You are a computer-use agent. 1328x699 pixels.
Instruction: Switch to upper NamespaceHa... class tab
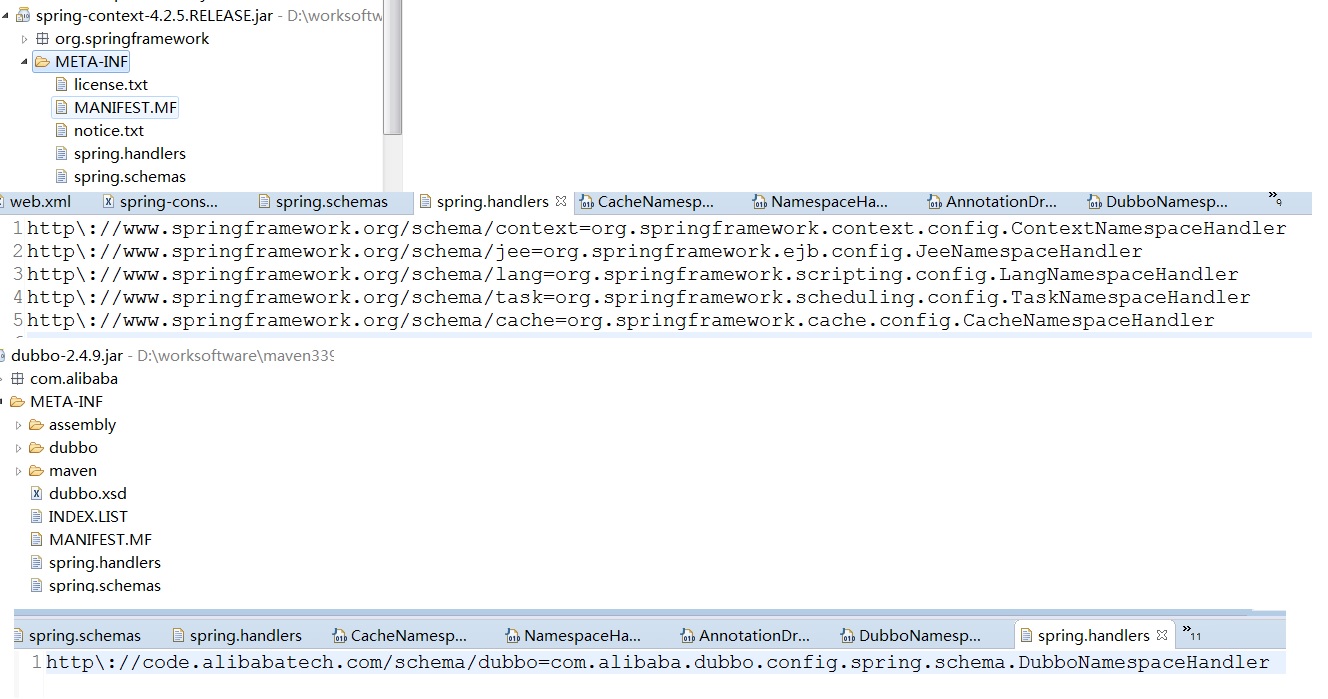pyautogui.click(x=830, y=202)
